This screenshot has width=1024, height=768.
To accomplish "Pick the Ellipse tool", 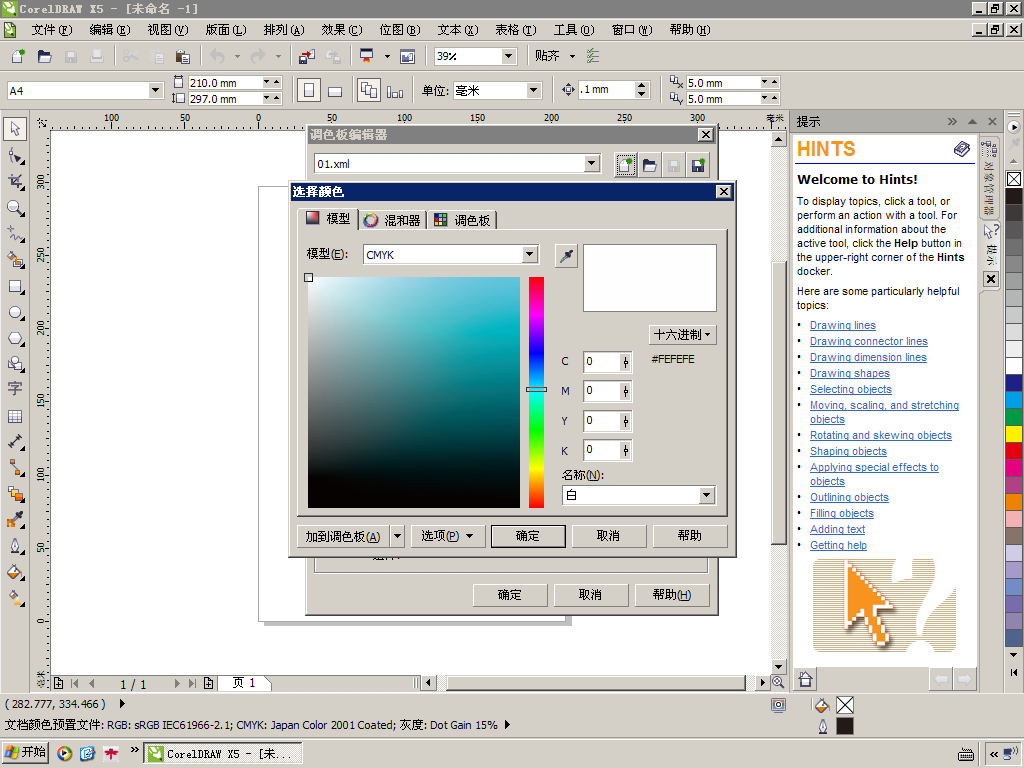I will coord(15,312).
